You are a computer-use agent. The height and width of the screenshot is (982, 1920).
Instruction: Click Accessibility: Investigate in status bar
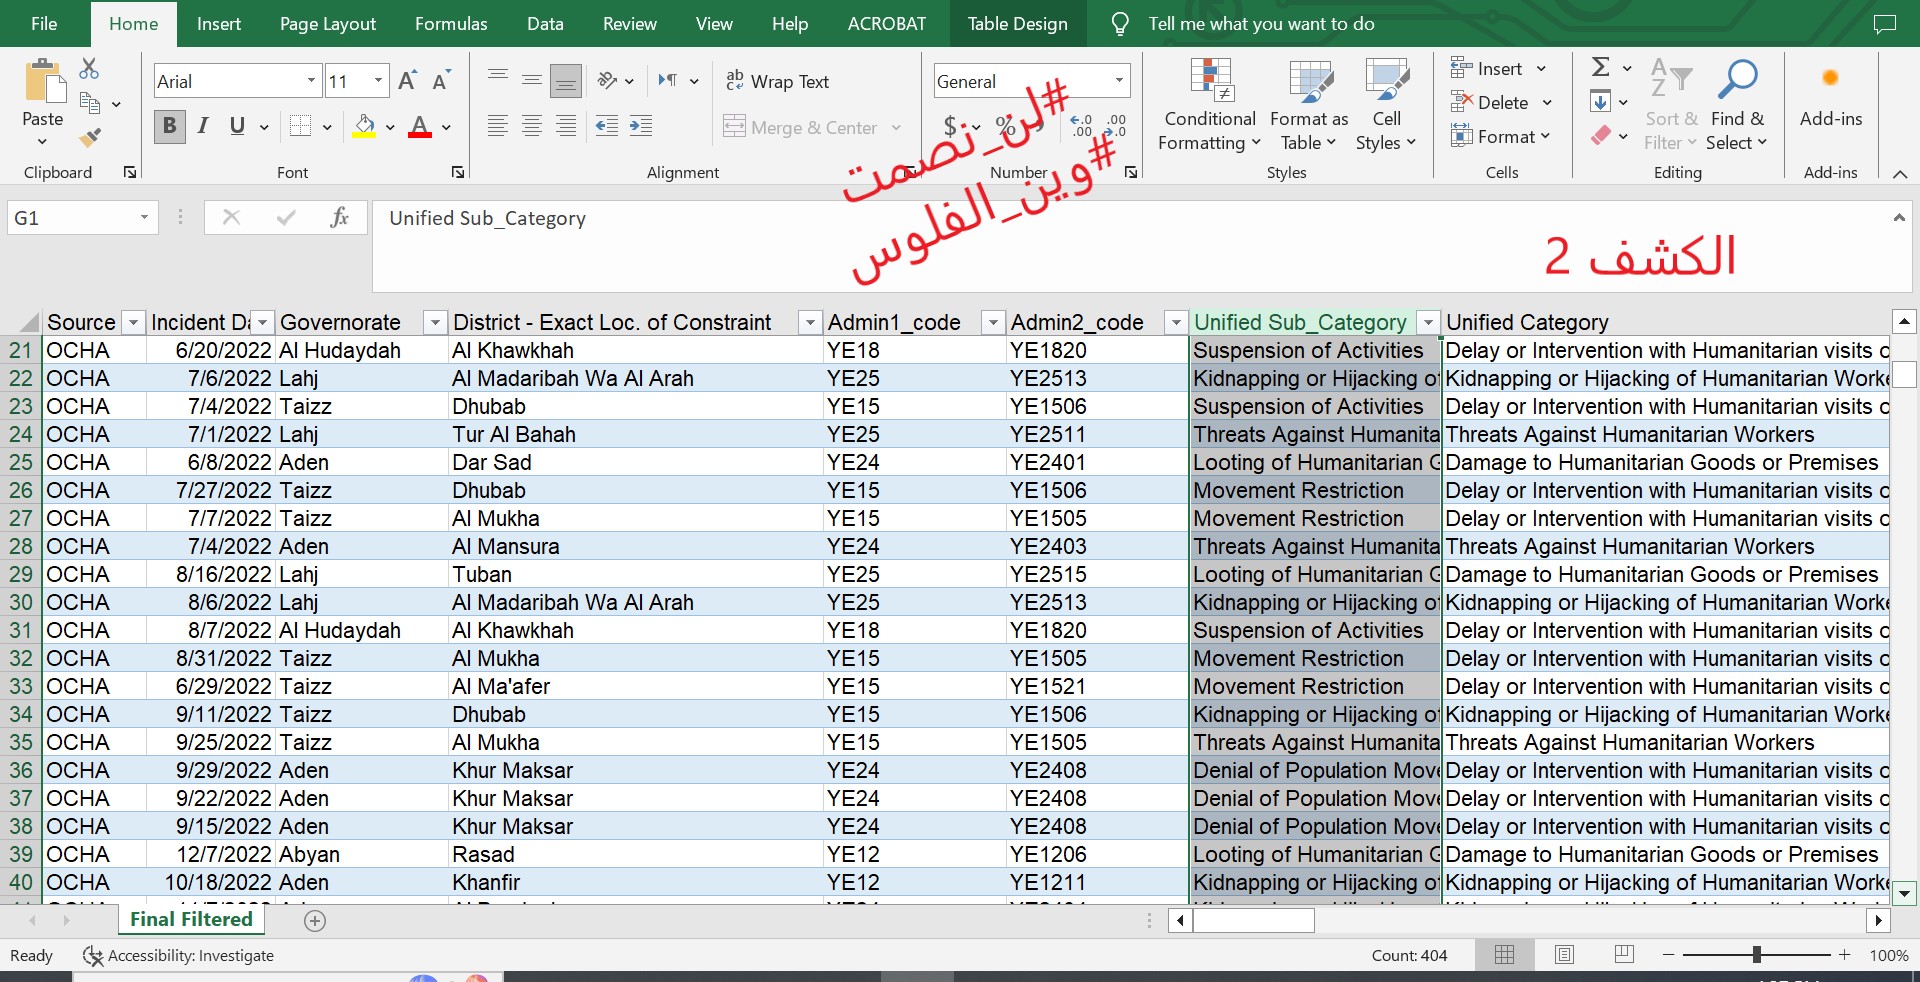[178, 955]
